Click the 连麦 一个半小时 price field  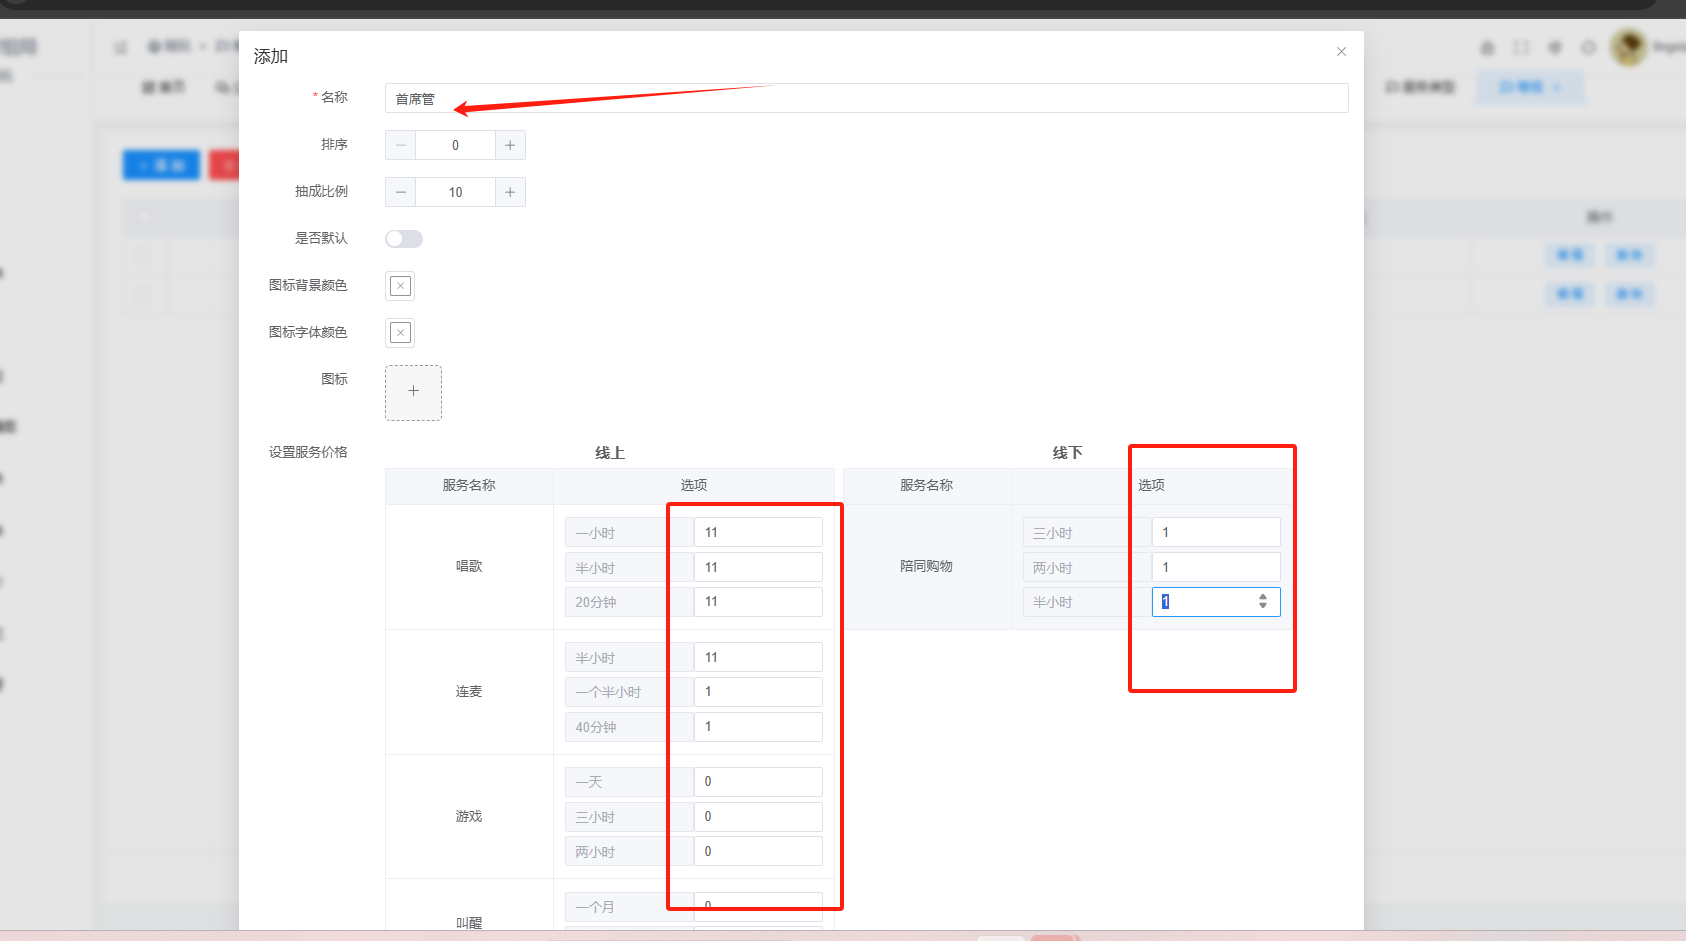click(758, 692)
